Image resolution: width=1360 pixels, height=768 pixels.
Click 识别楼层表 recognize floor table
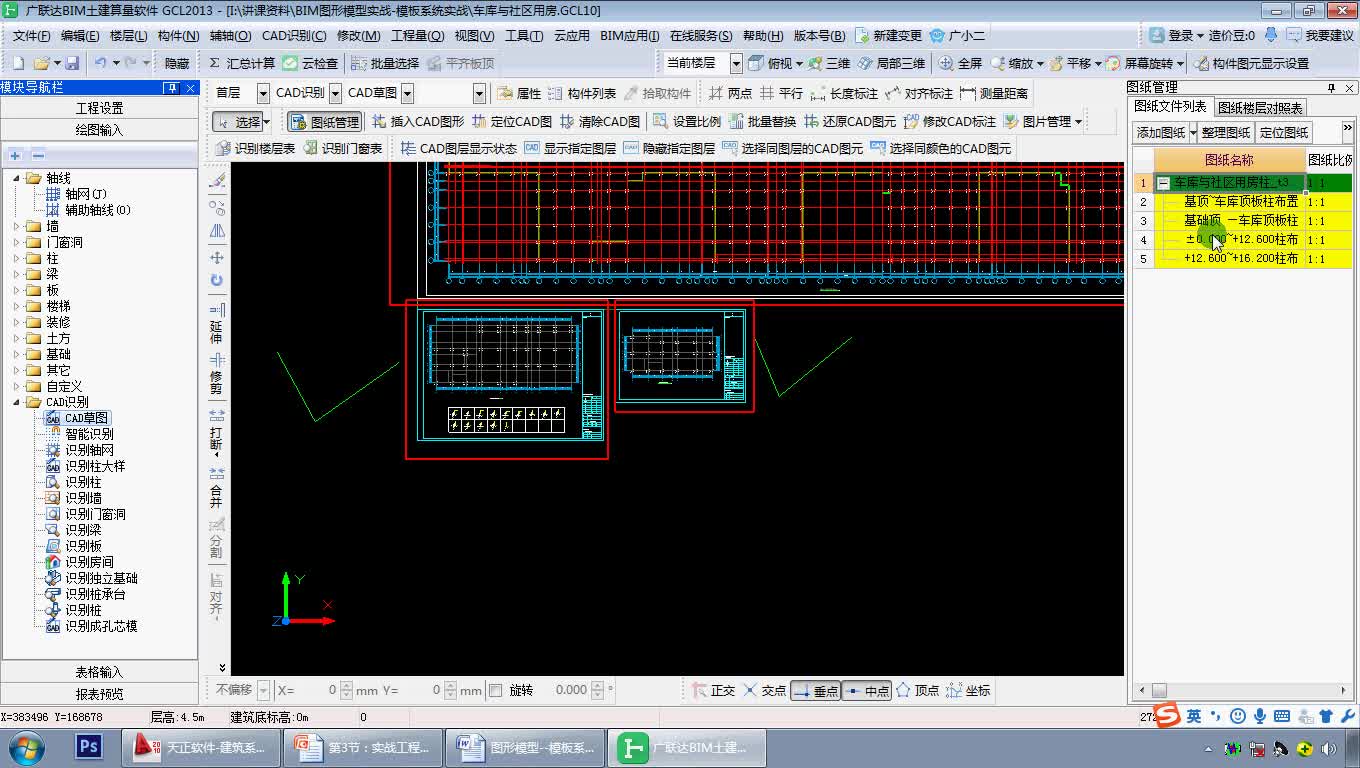[256, 148]
